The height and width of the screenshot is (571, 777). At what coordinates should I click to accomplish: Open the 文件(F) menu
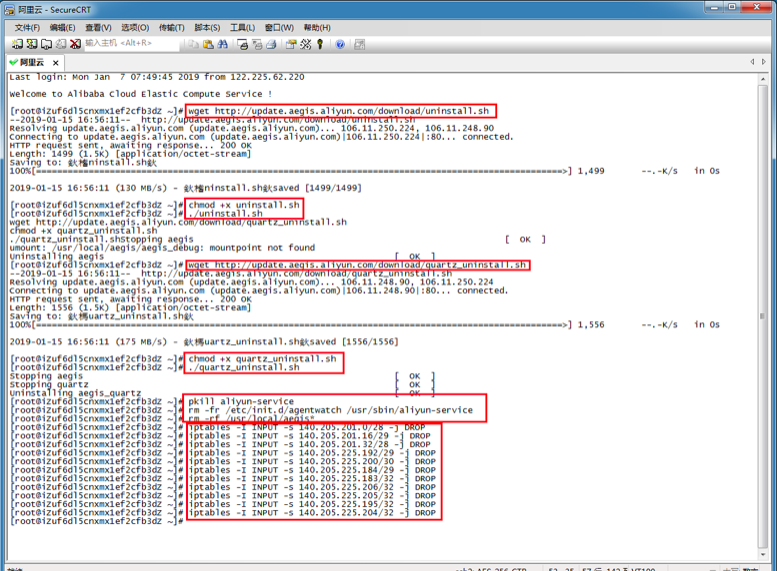click(27, 27)
